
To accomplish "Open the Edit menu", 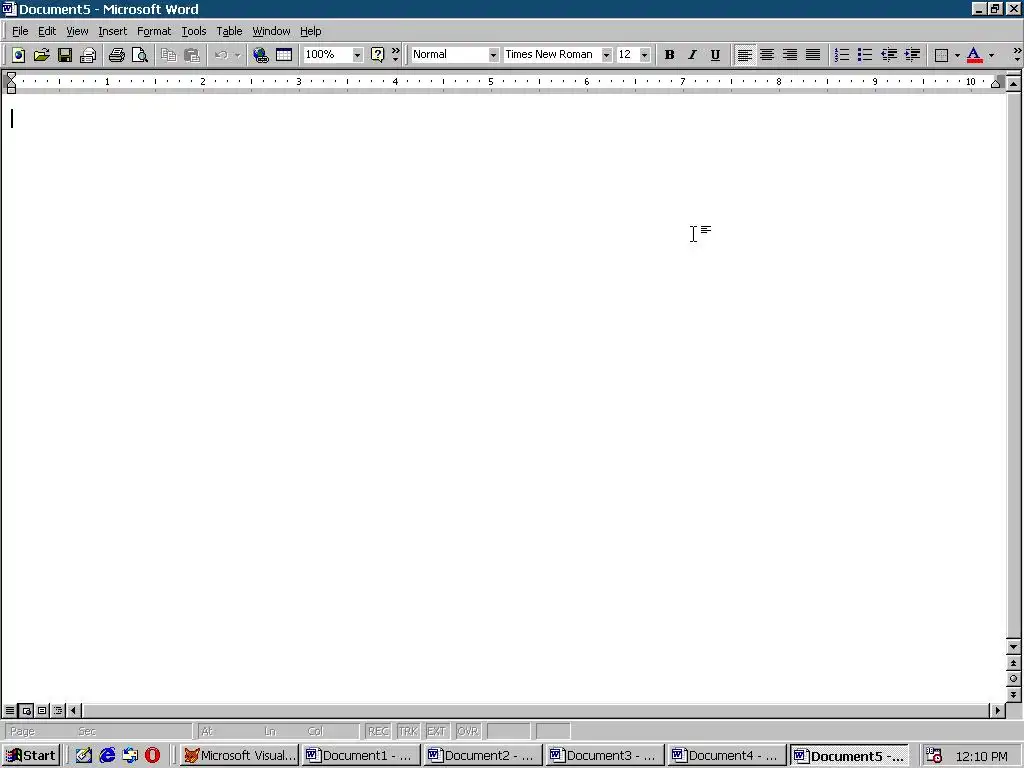I will 46,31.
